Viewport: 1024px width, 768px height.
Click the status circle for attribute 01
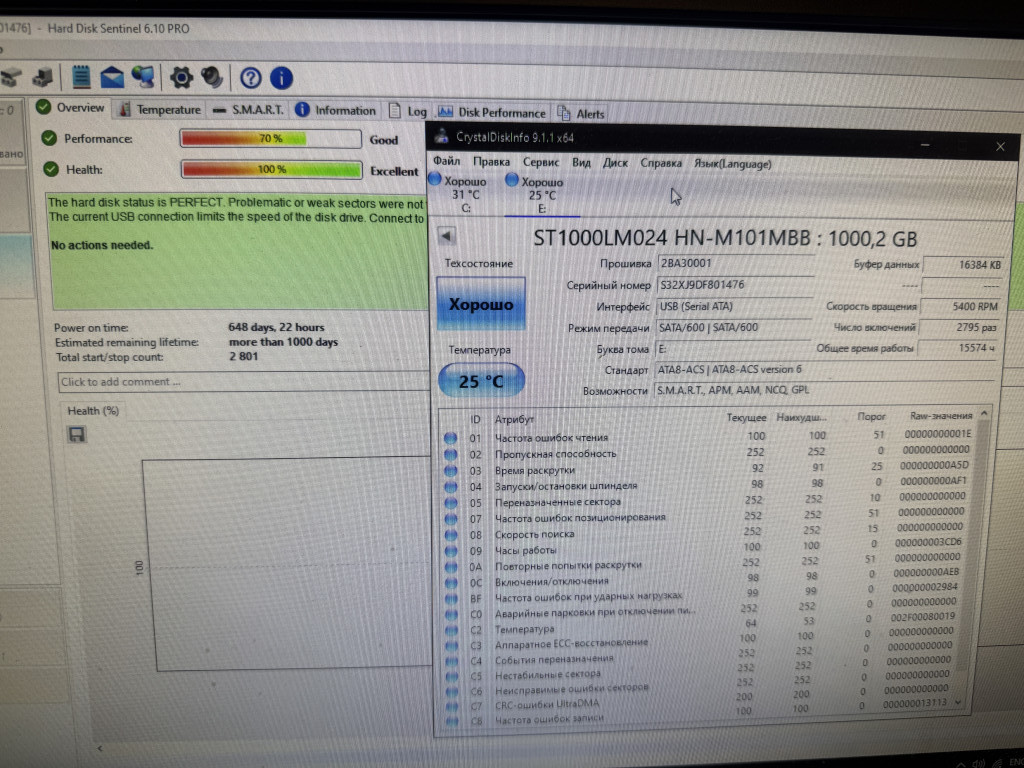450,437
